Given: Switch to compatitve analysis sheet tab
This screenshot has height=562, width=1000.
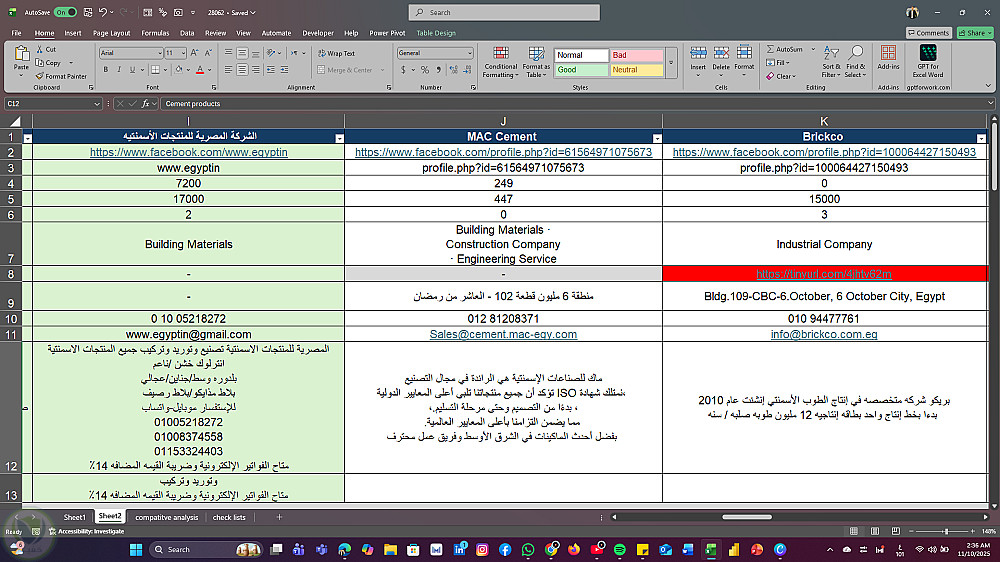Looking at the screenshot, I should pyautogui.click(x=166, y=517).
